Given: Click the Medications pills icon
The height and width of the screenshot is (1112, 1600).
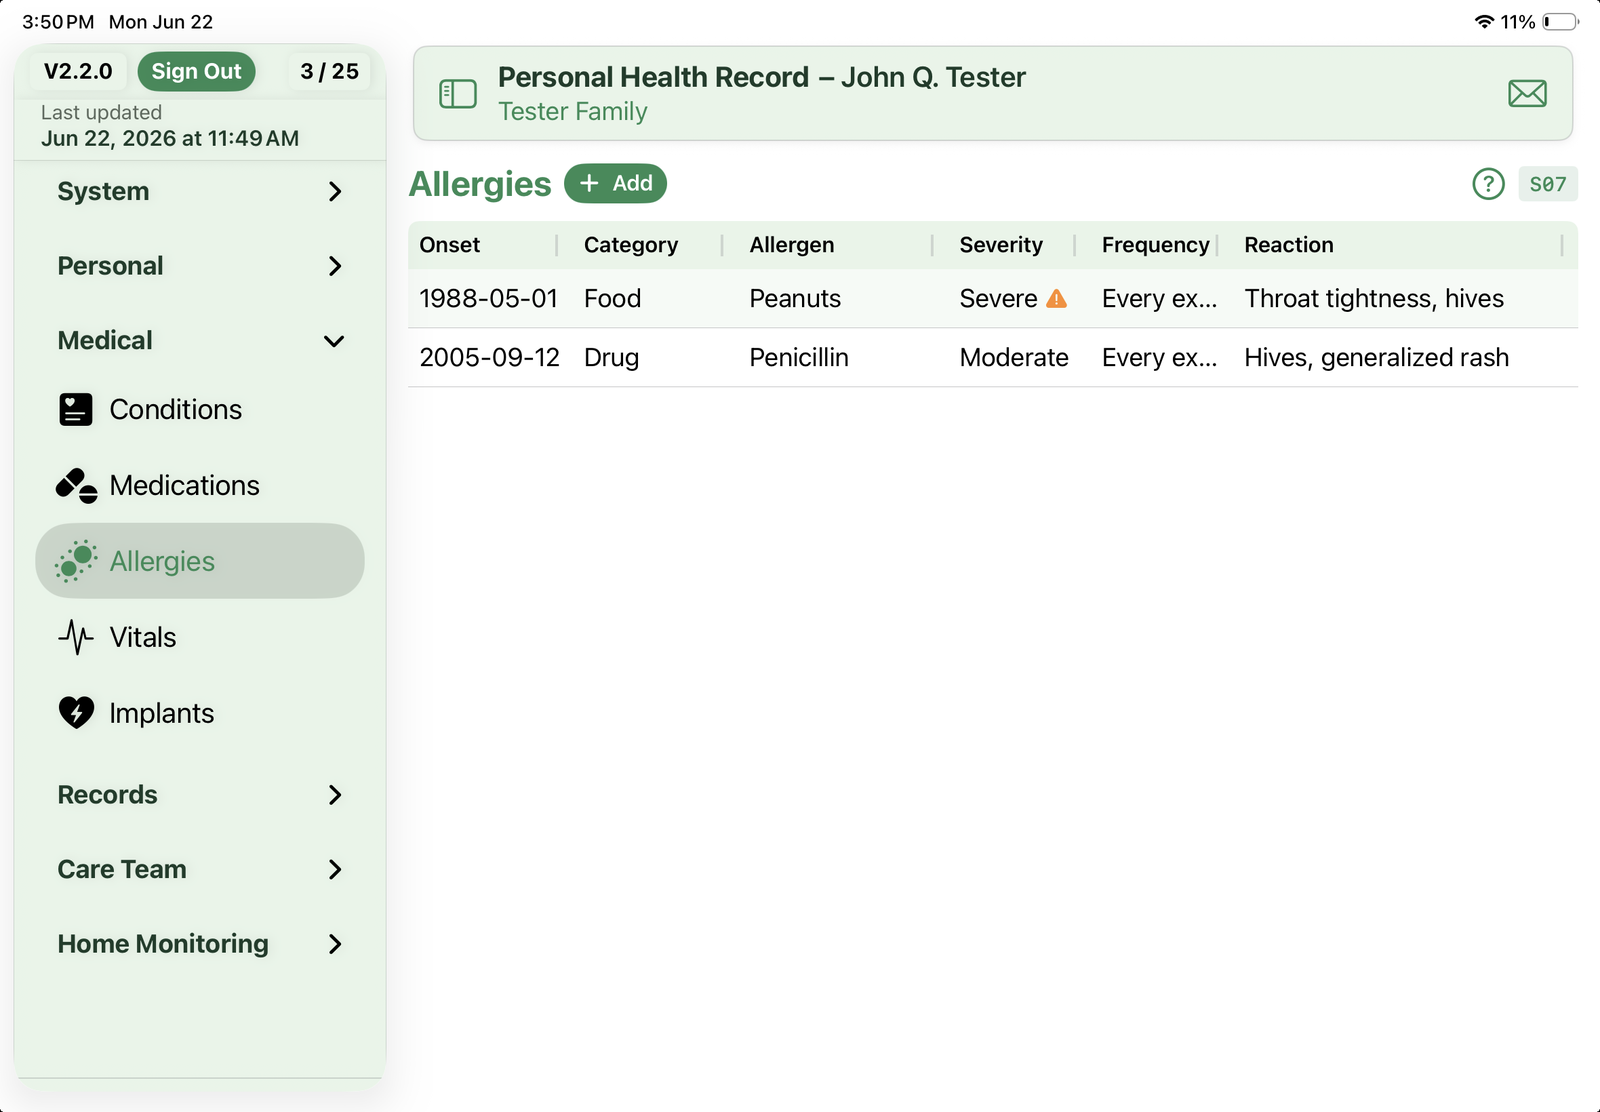Looking at the screenshot, I should [x=77, y=486].
